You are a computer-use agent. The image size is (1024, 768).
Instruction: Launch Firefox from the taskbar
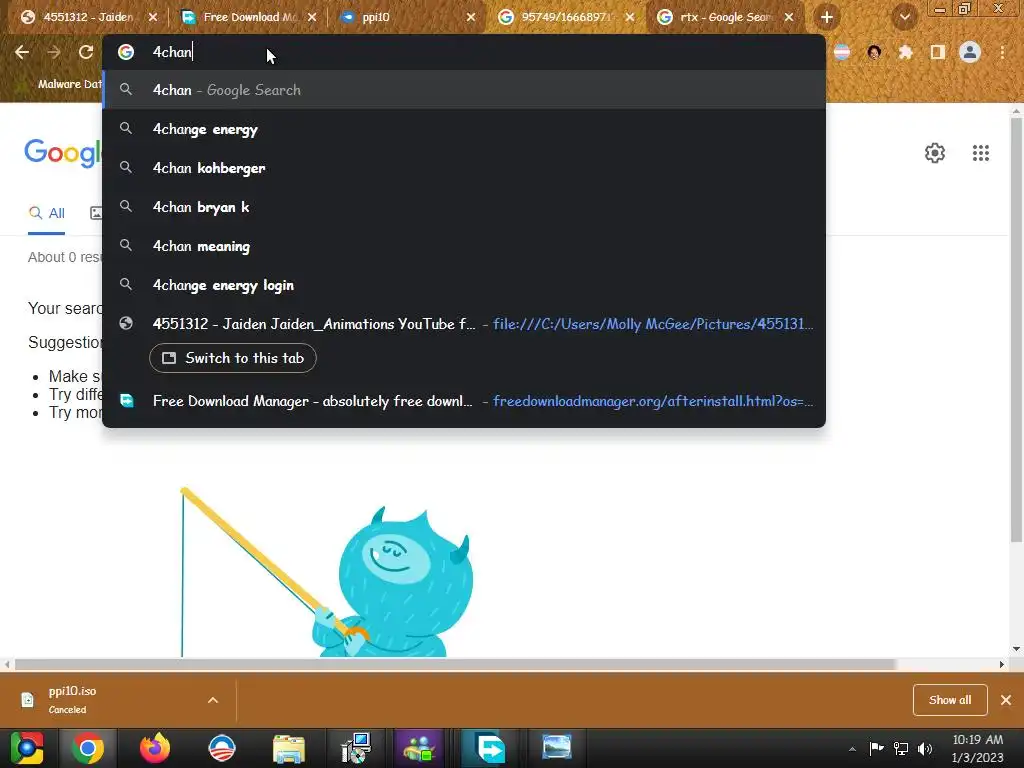coord(155,748)
